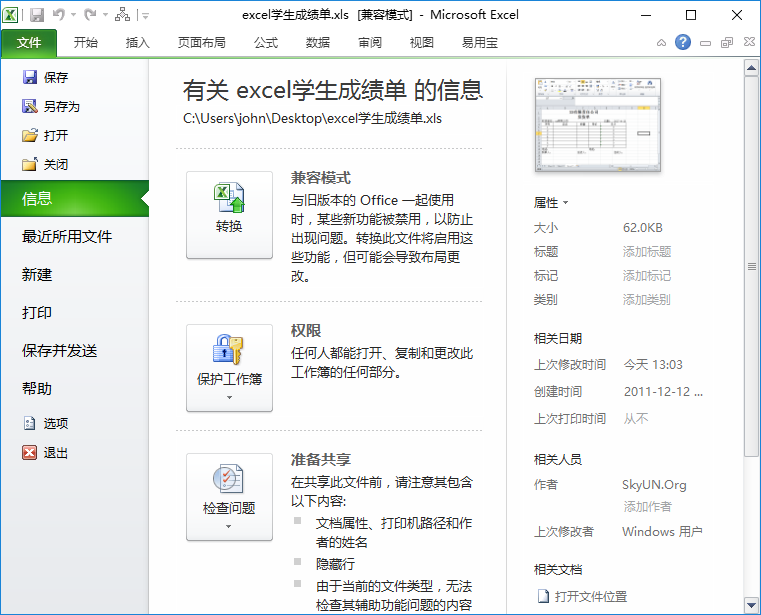Click the Excel application icon
The width and height of the screenshot is (761, 615).
(x=10, y=15)
